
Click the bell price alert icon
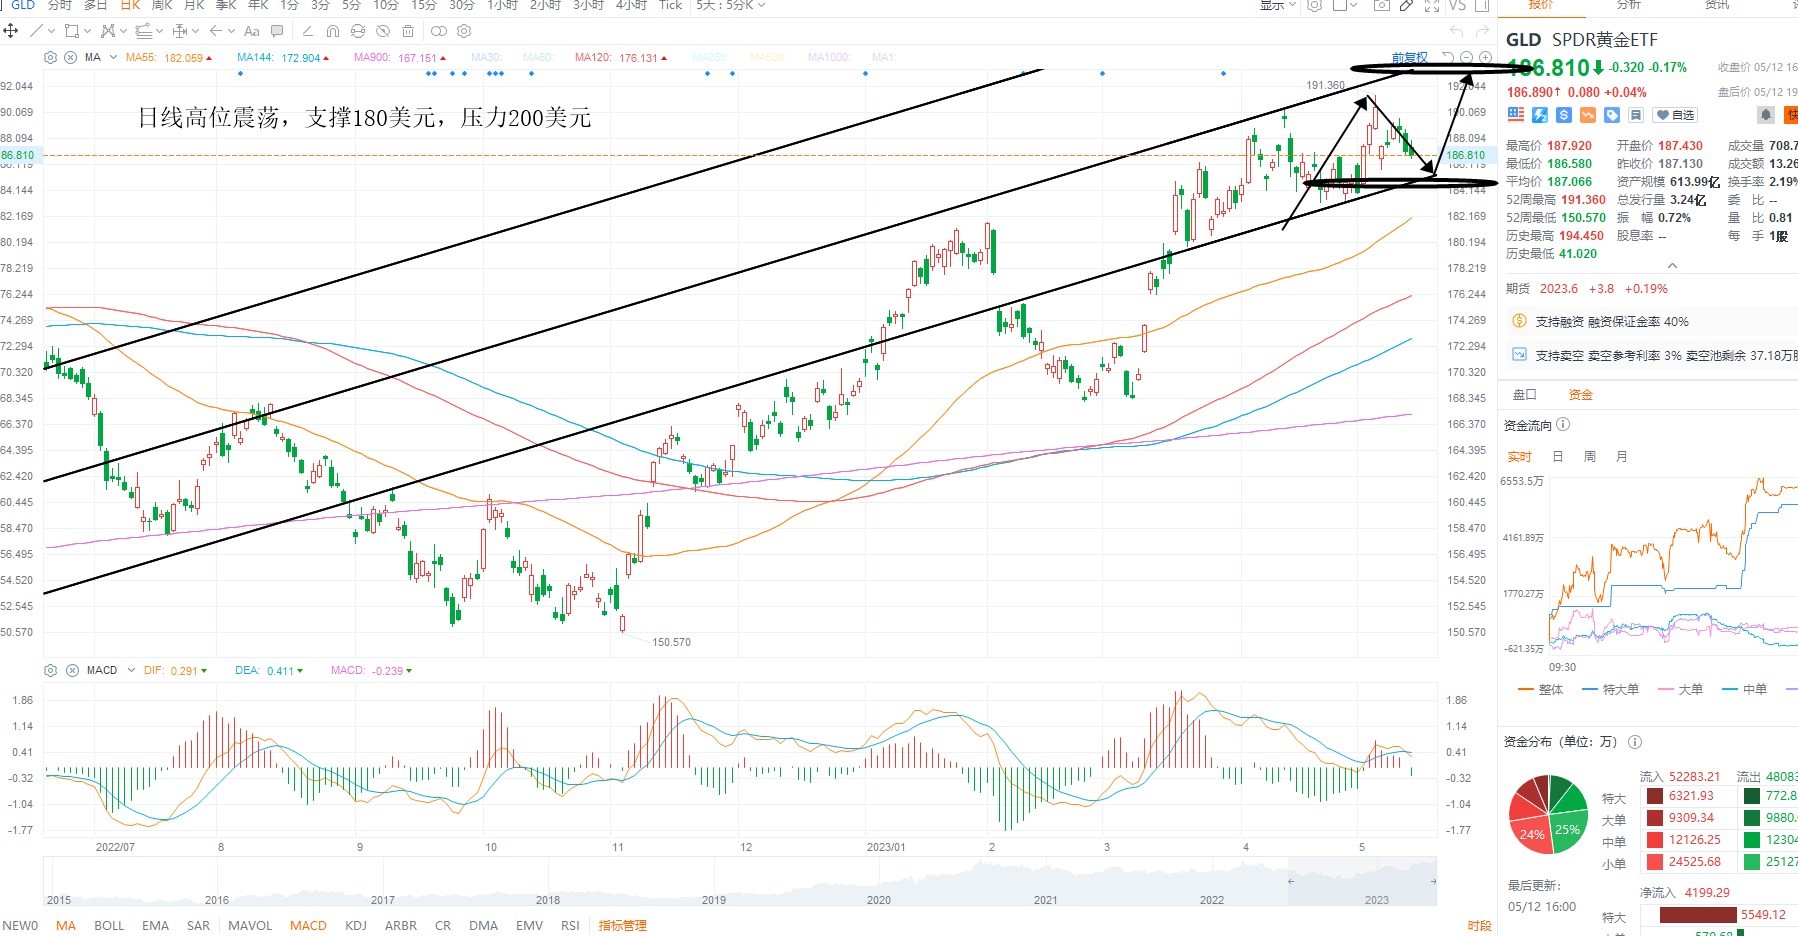pos(1766,115)
